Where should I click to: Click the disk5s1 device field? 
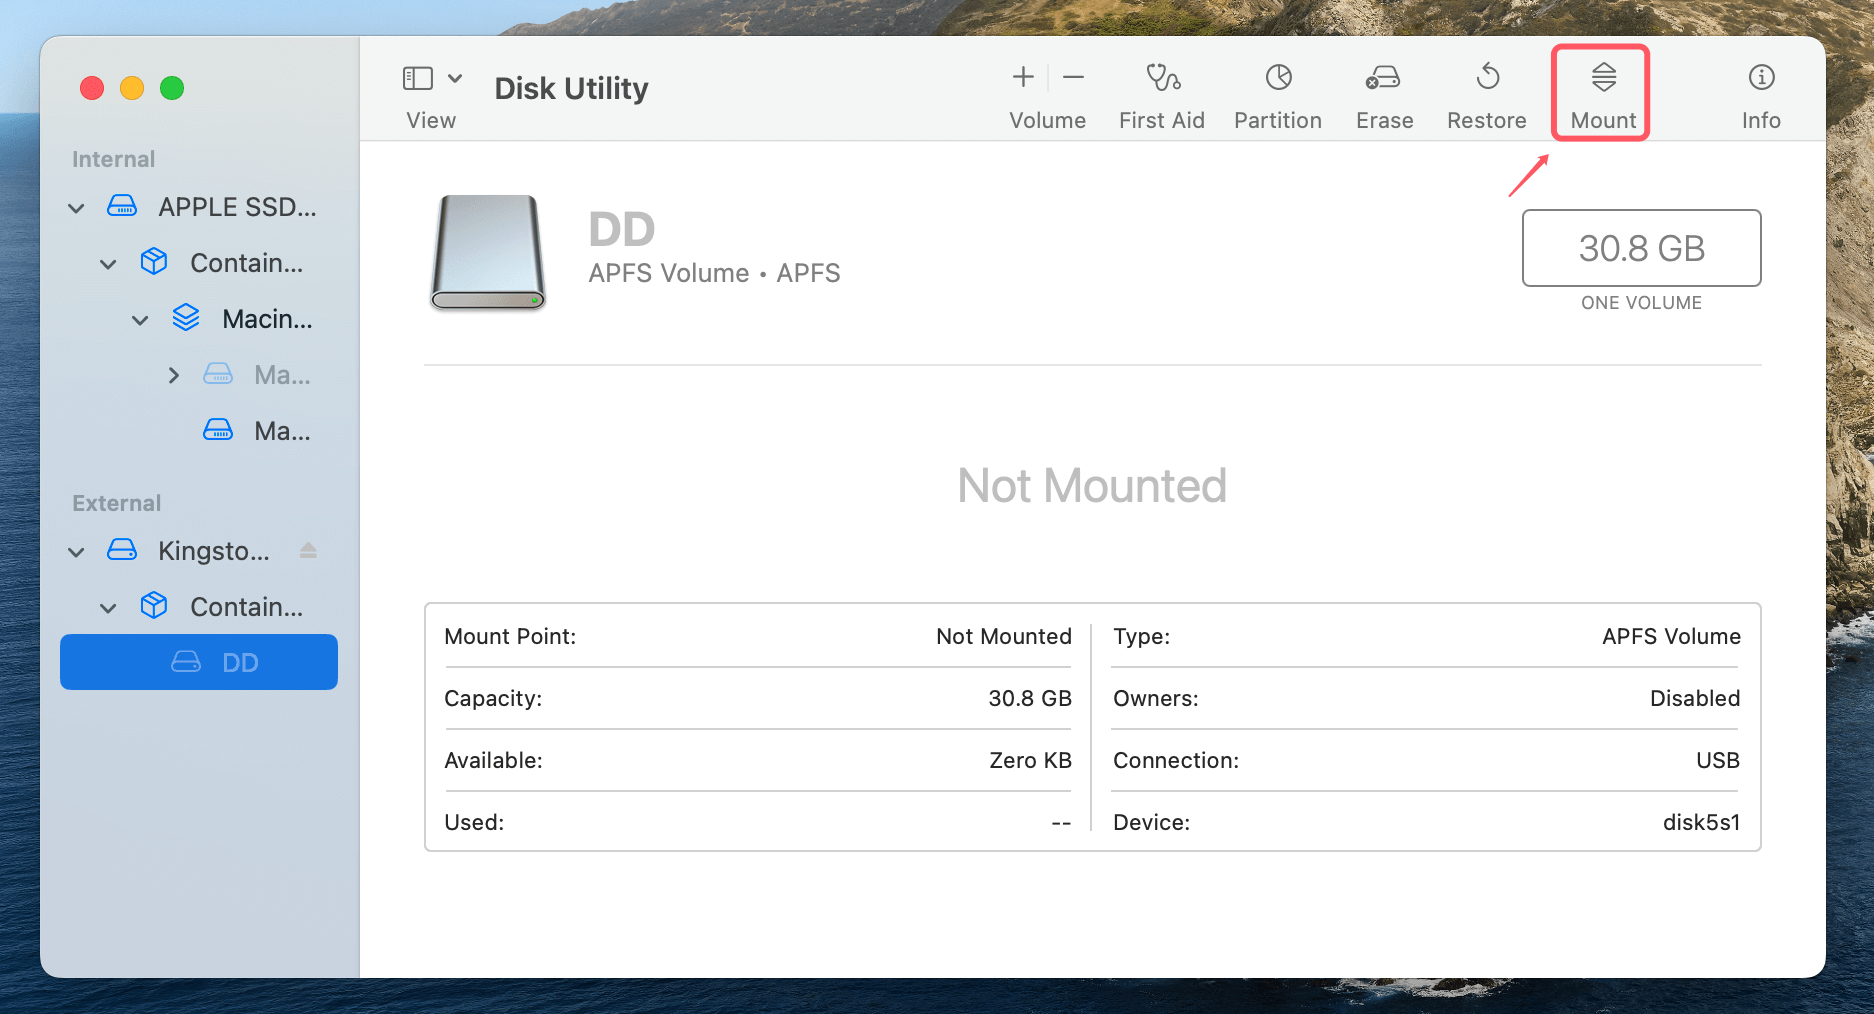coord(1702,822)
